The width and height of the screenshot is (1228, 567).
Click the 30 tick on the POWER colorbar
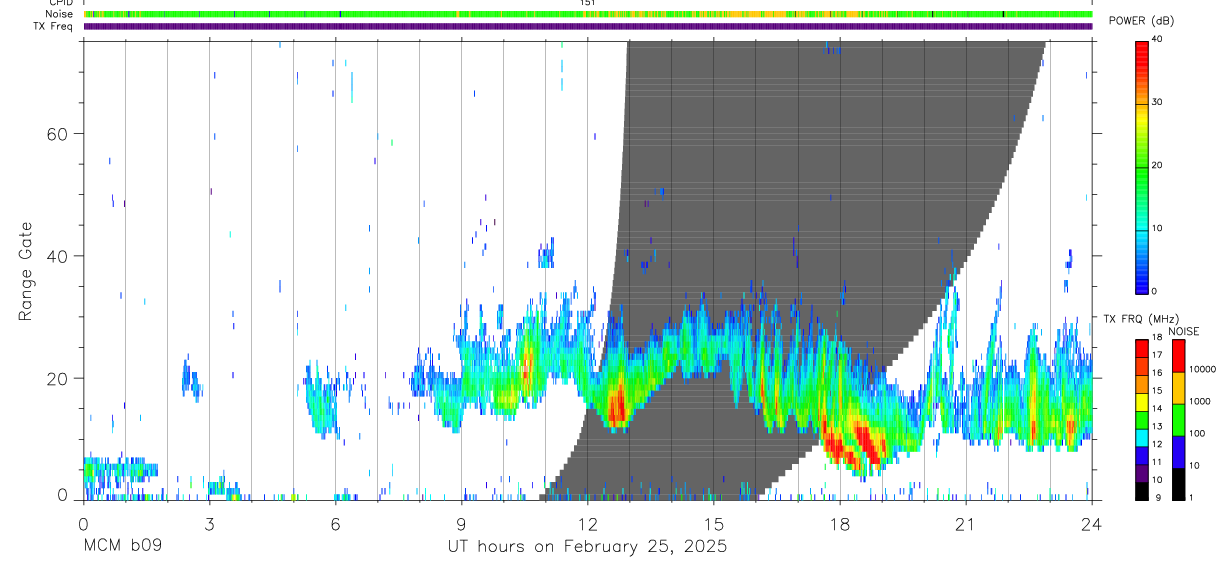pyautogui.click(x=1159, y=102)
